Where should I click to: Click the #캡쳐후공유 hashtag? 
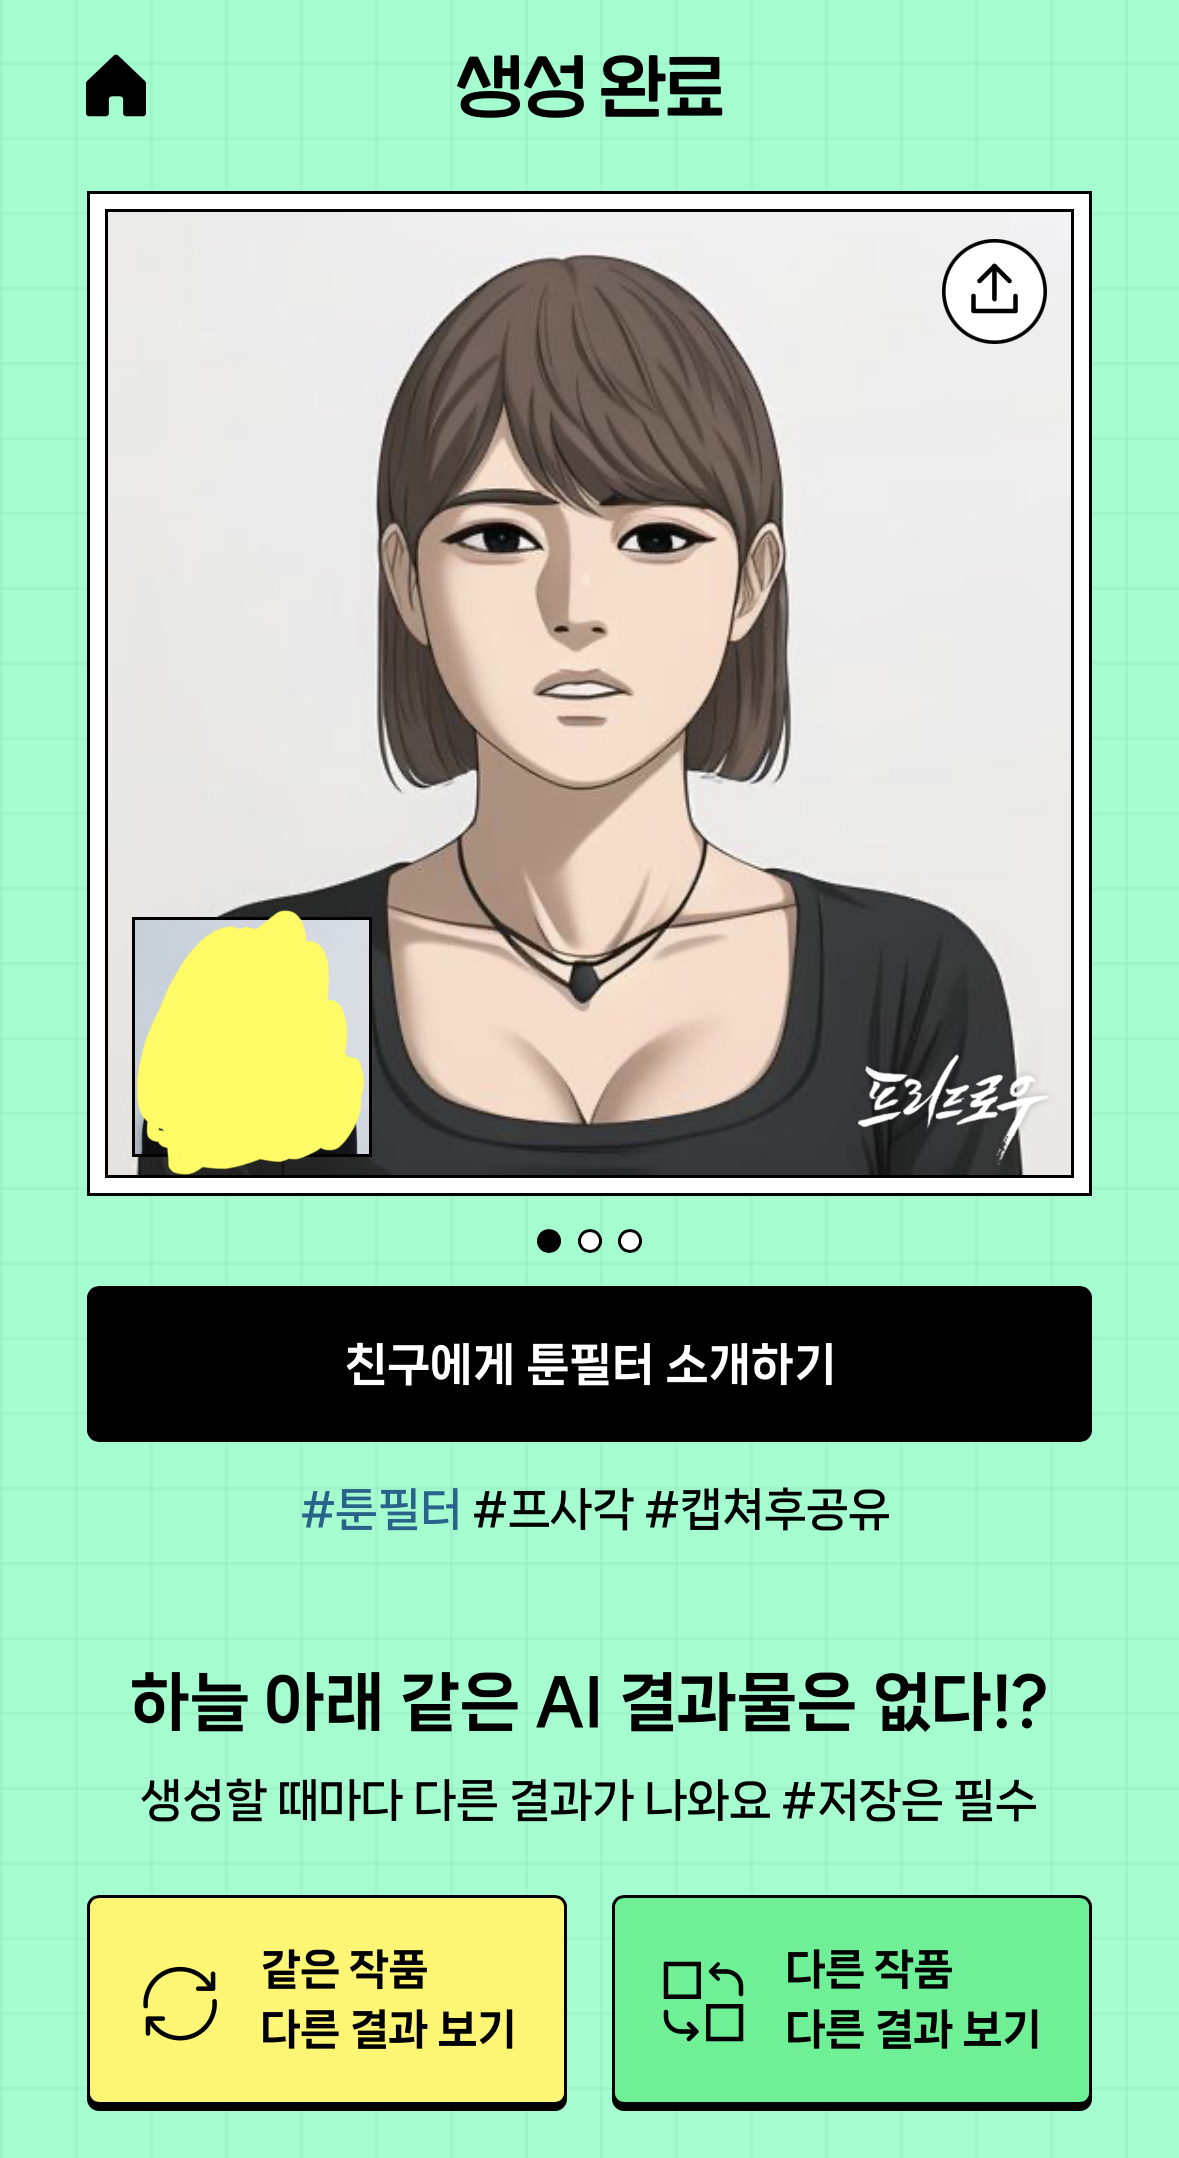[768, 1509]
